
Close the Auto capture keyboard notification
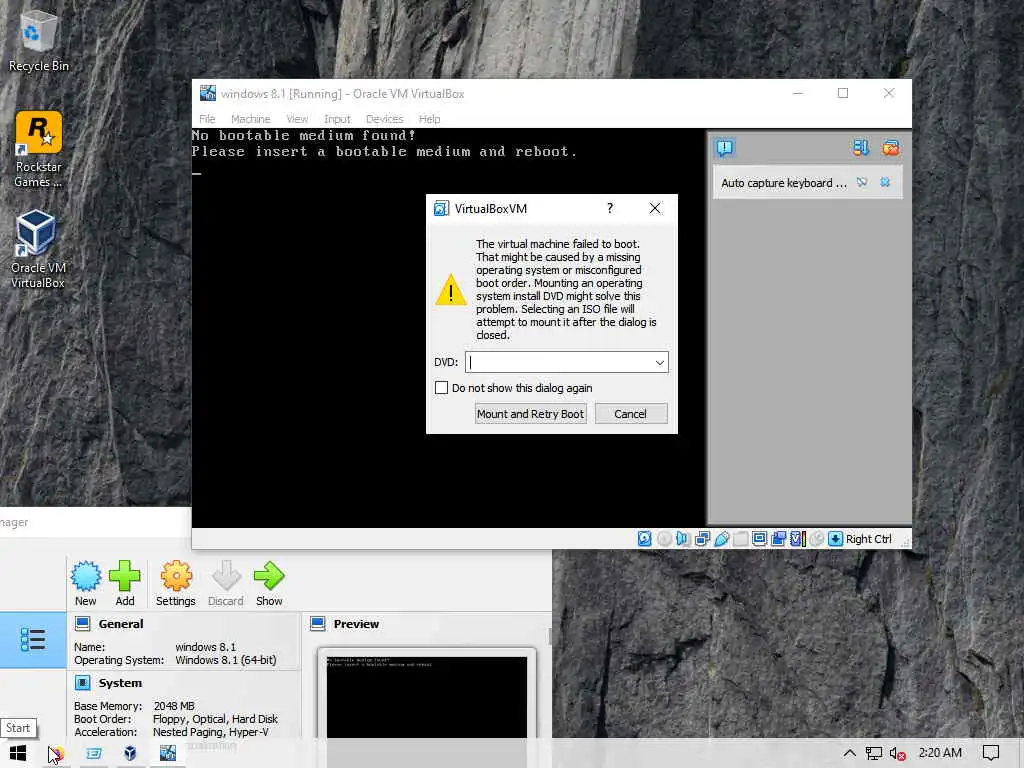[x=885, y=182]
